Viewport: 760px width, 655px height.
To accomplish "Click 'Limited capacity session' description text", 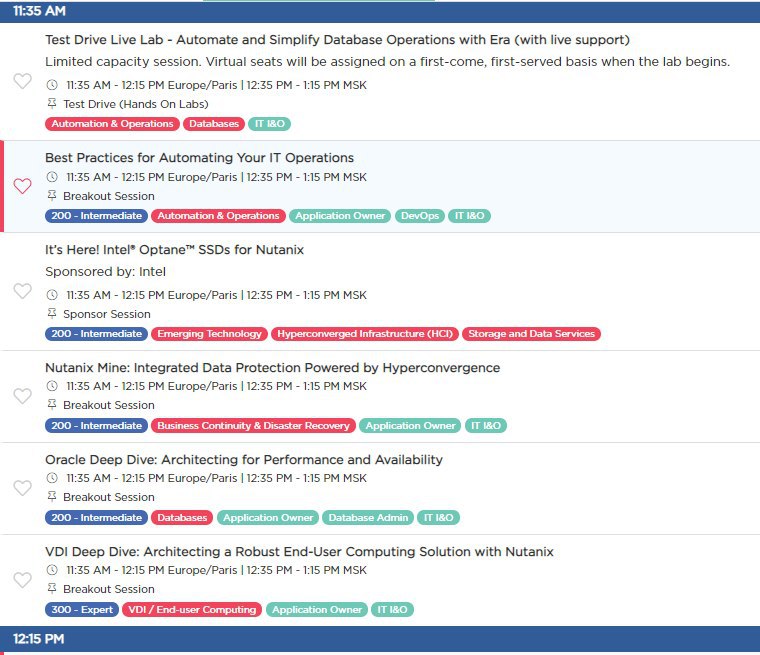I will click(387, 62).
